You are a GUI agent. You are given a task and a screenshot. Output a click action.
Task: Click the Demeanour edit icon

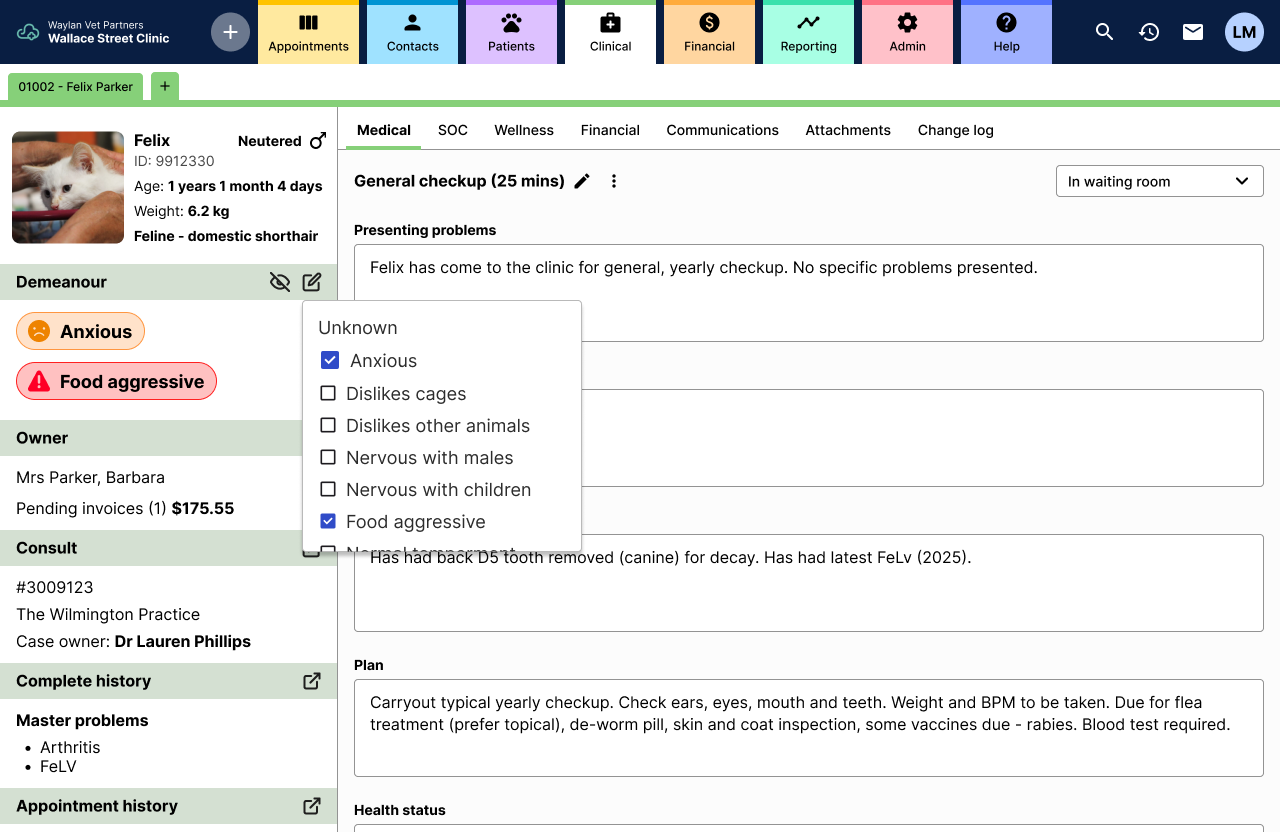tap(312, 282)
